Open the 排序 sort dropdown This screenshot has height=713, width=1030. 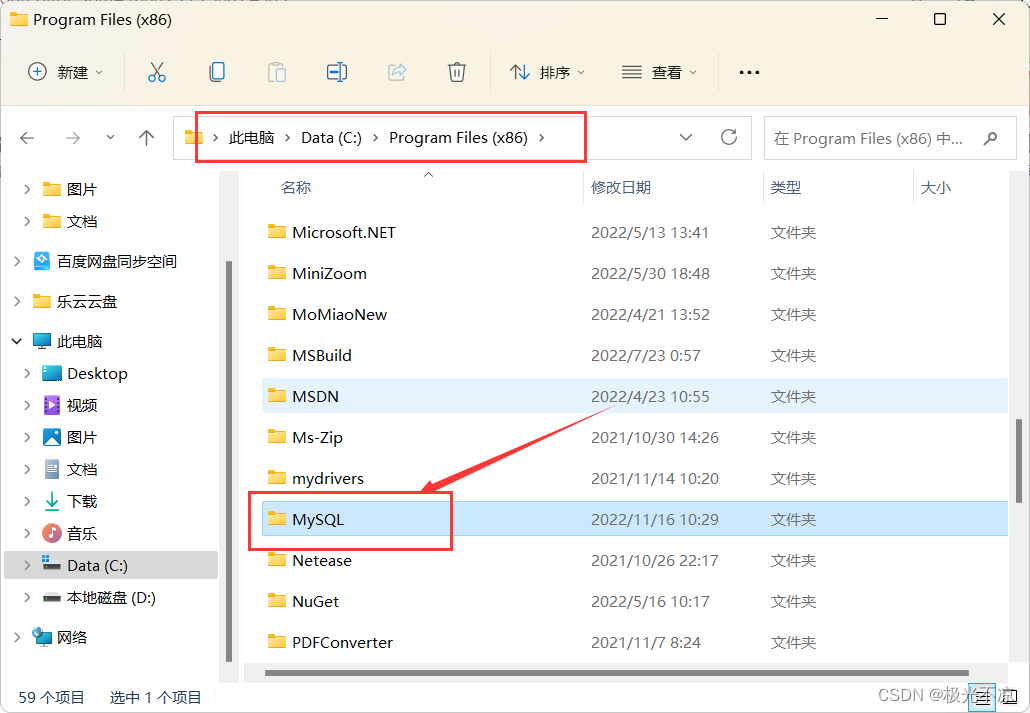pyautogui.click(x=546, y=71)
